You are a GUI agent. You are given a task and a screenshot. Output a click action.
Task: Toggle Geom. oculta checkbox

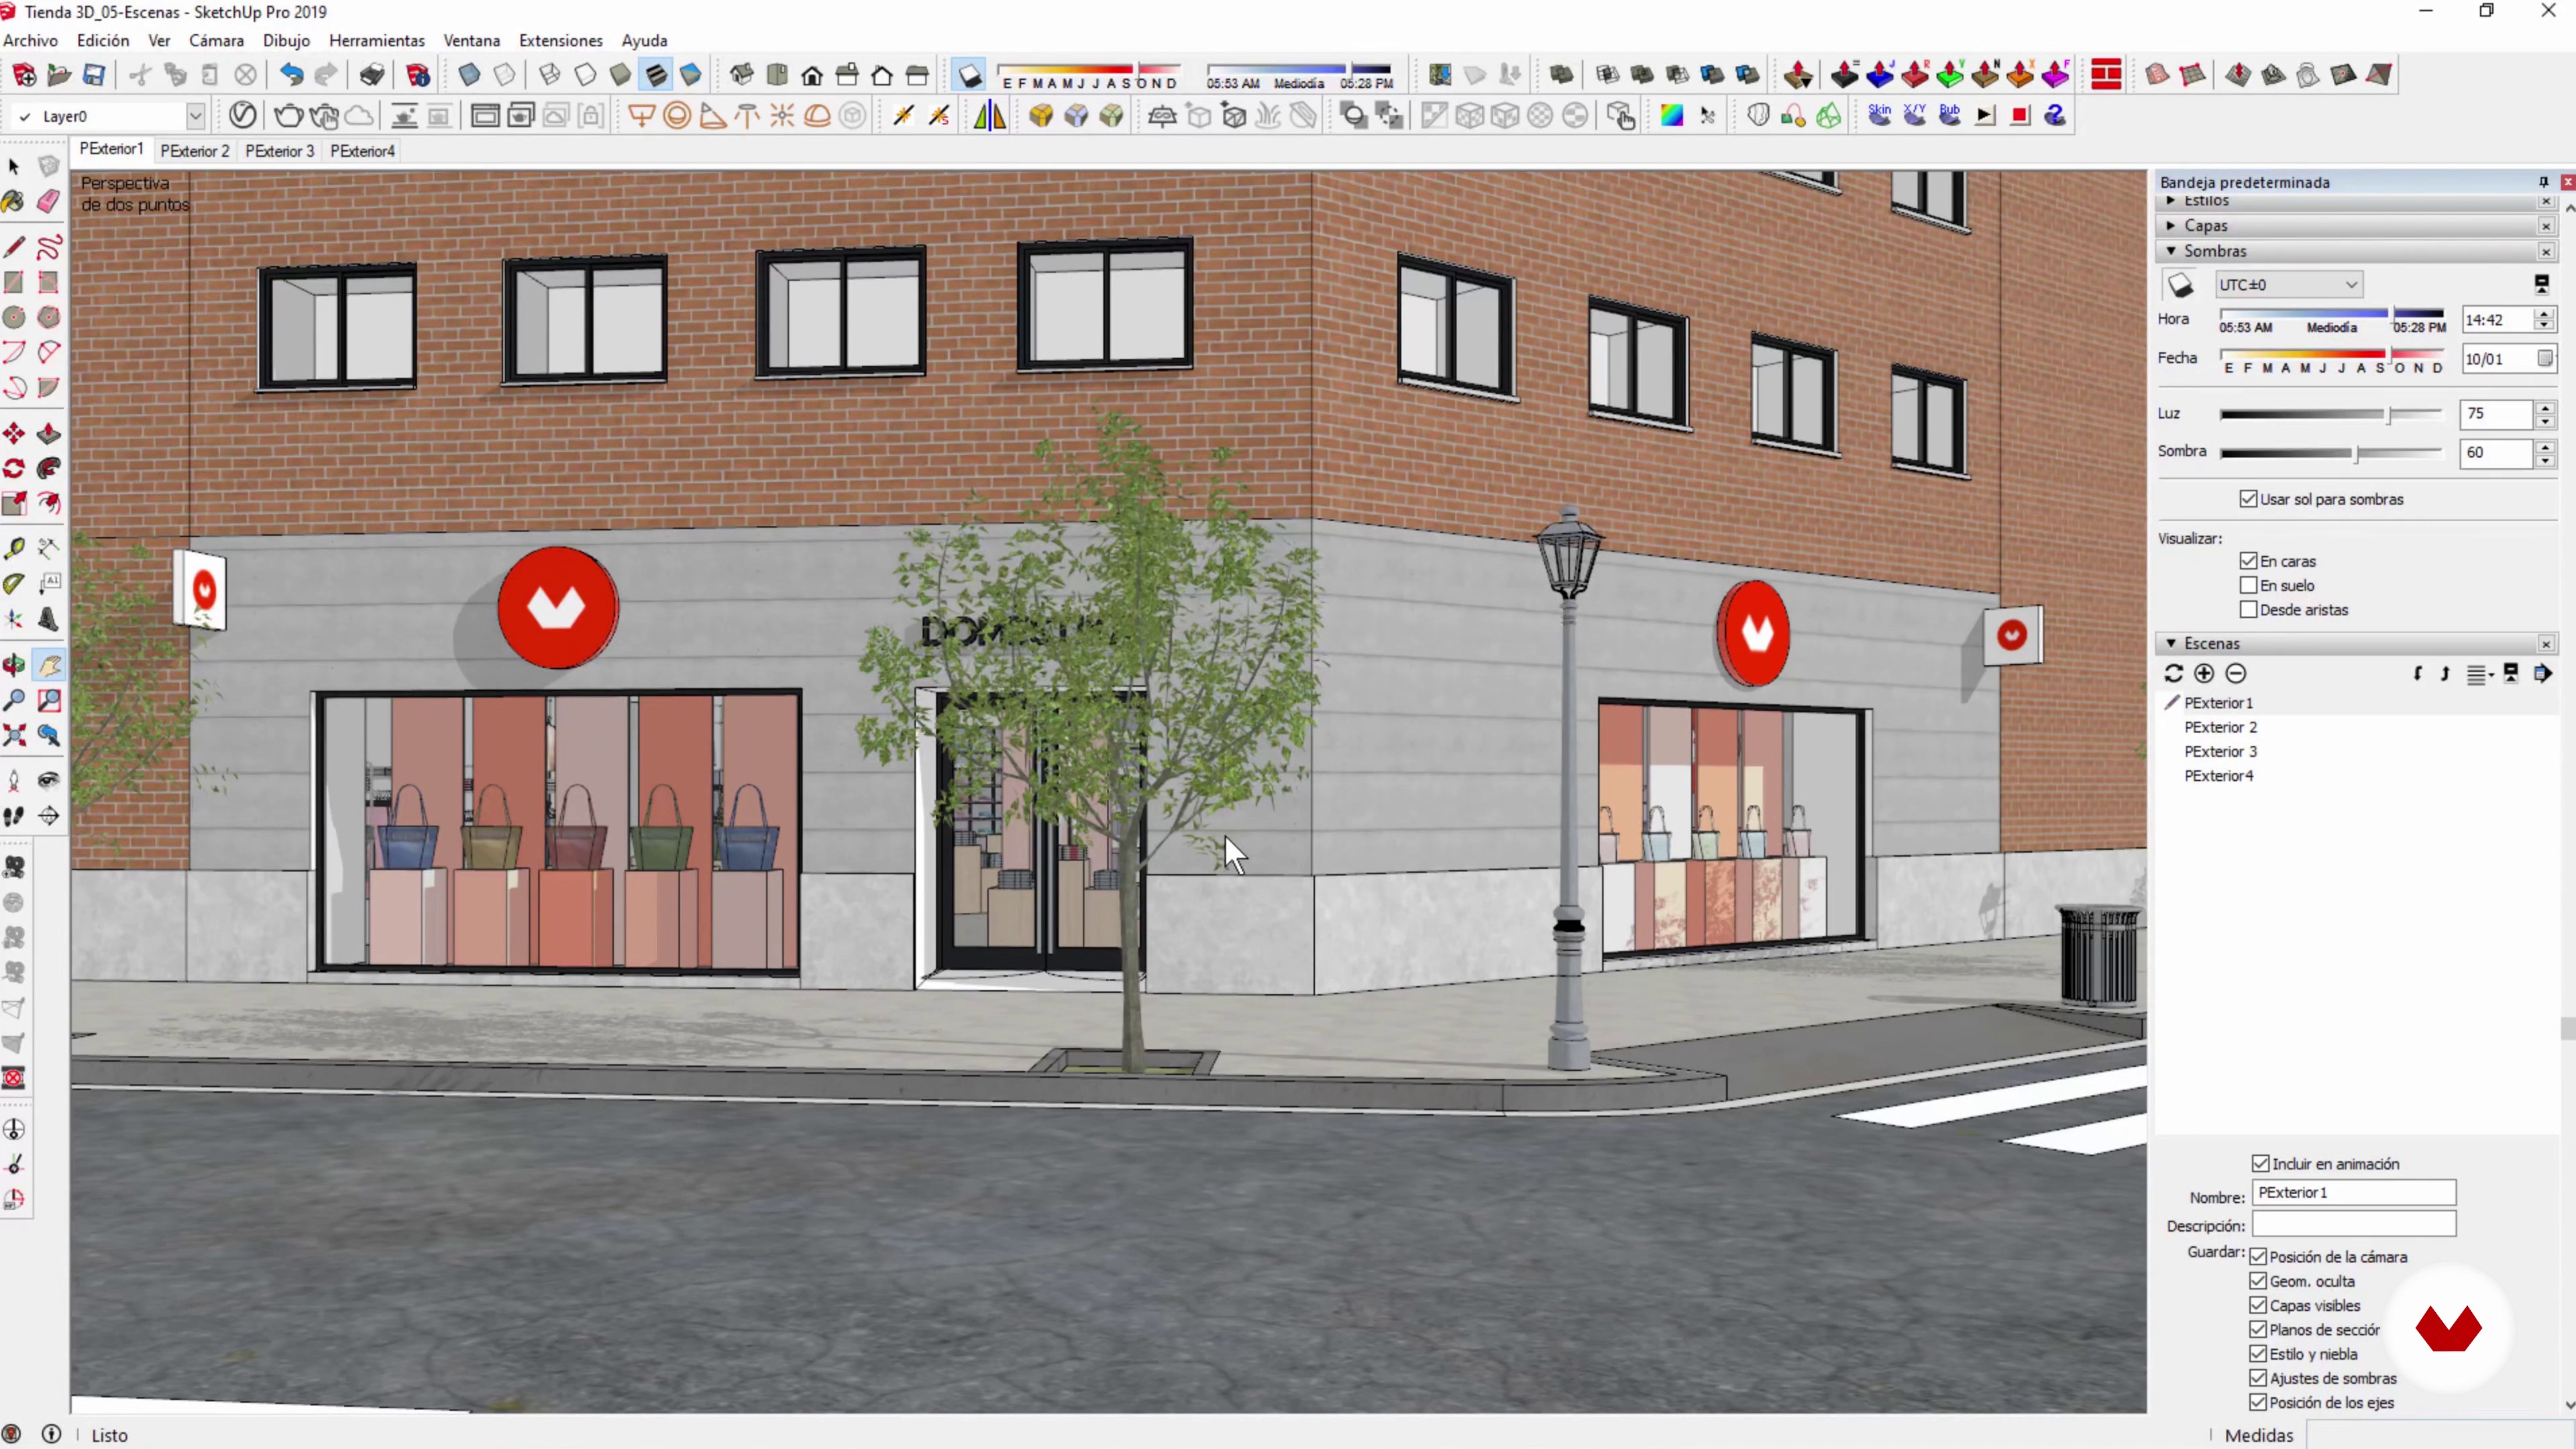coord(2258,1281)
